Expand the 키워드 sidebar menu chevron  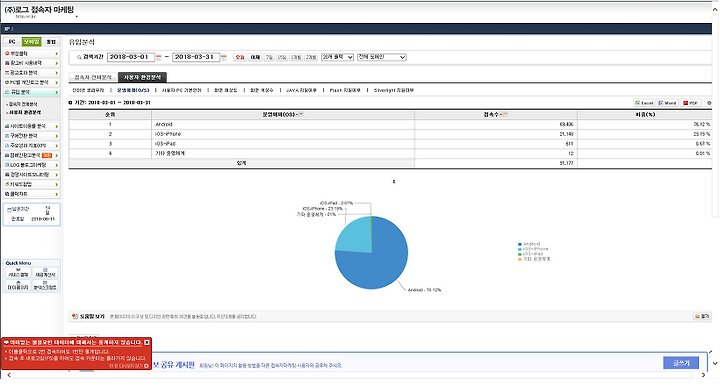click(56, 185)
